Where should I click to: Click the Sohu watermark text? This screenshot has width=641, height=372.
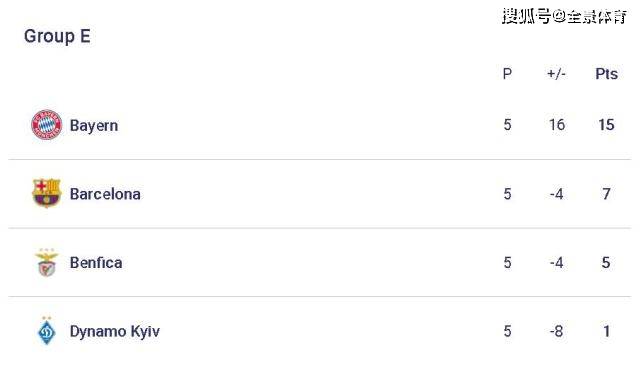564,17
